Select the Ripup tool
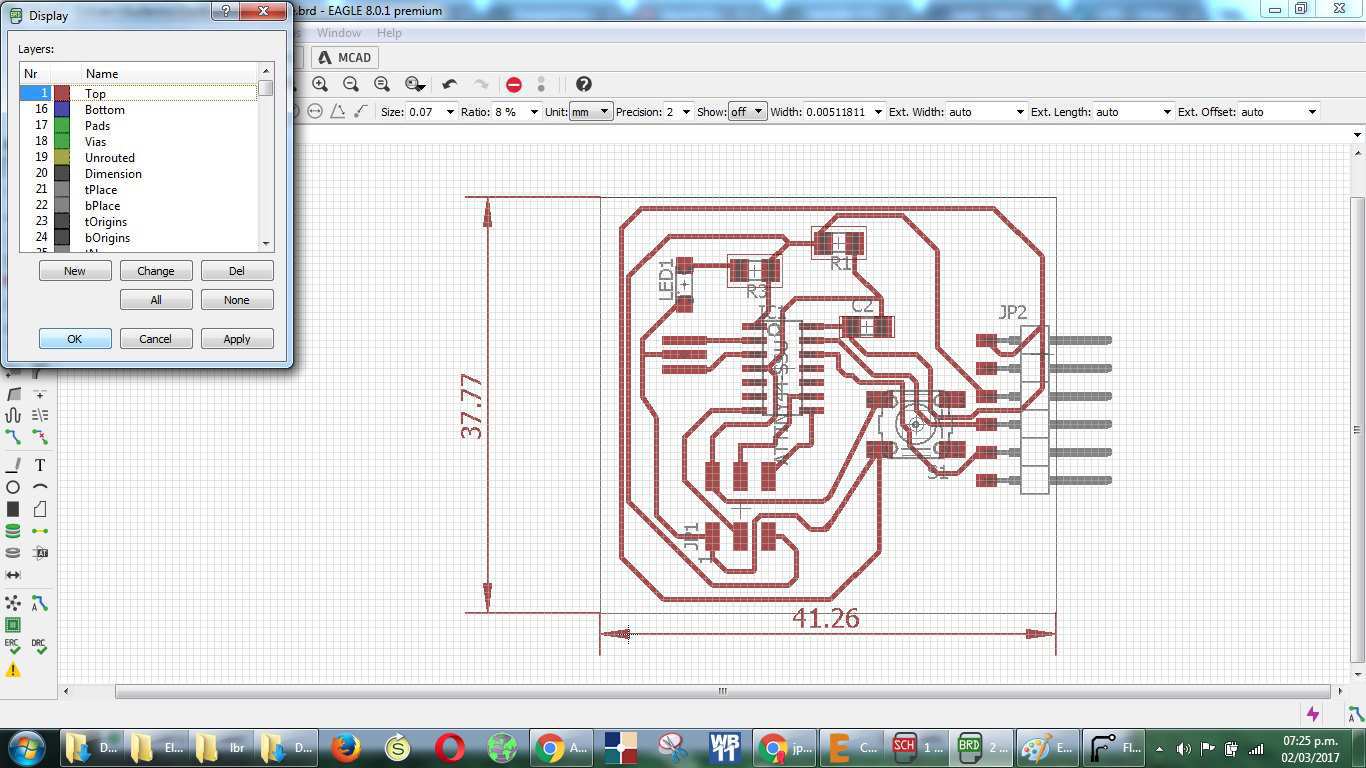The height and width of the screenshot is (768, 1366). tap(40, 437)
